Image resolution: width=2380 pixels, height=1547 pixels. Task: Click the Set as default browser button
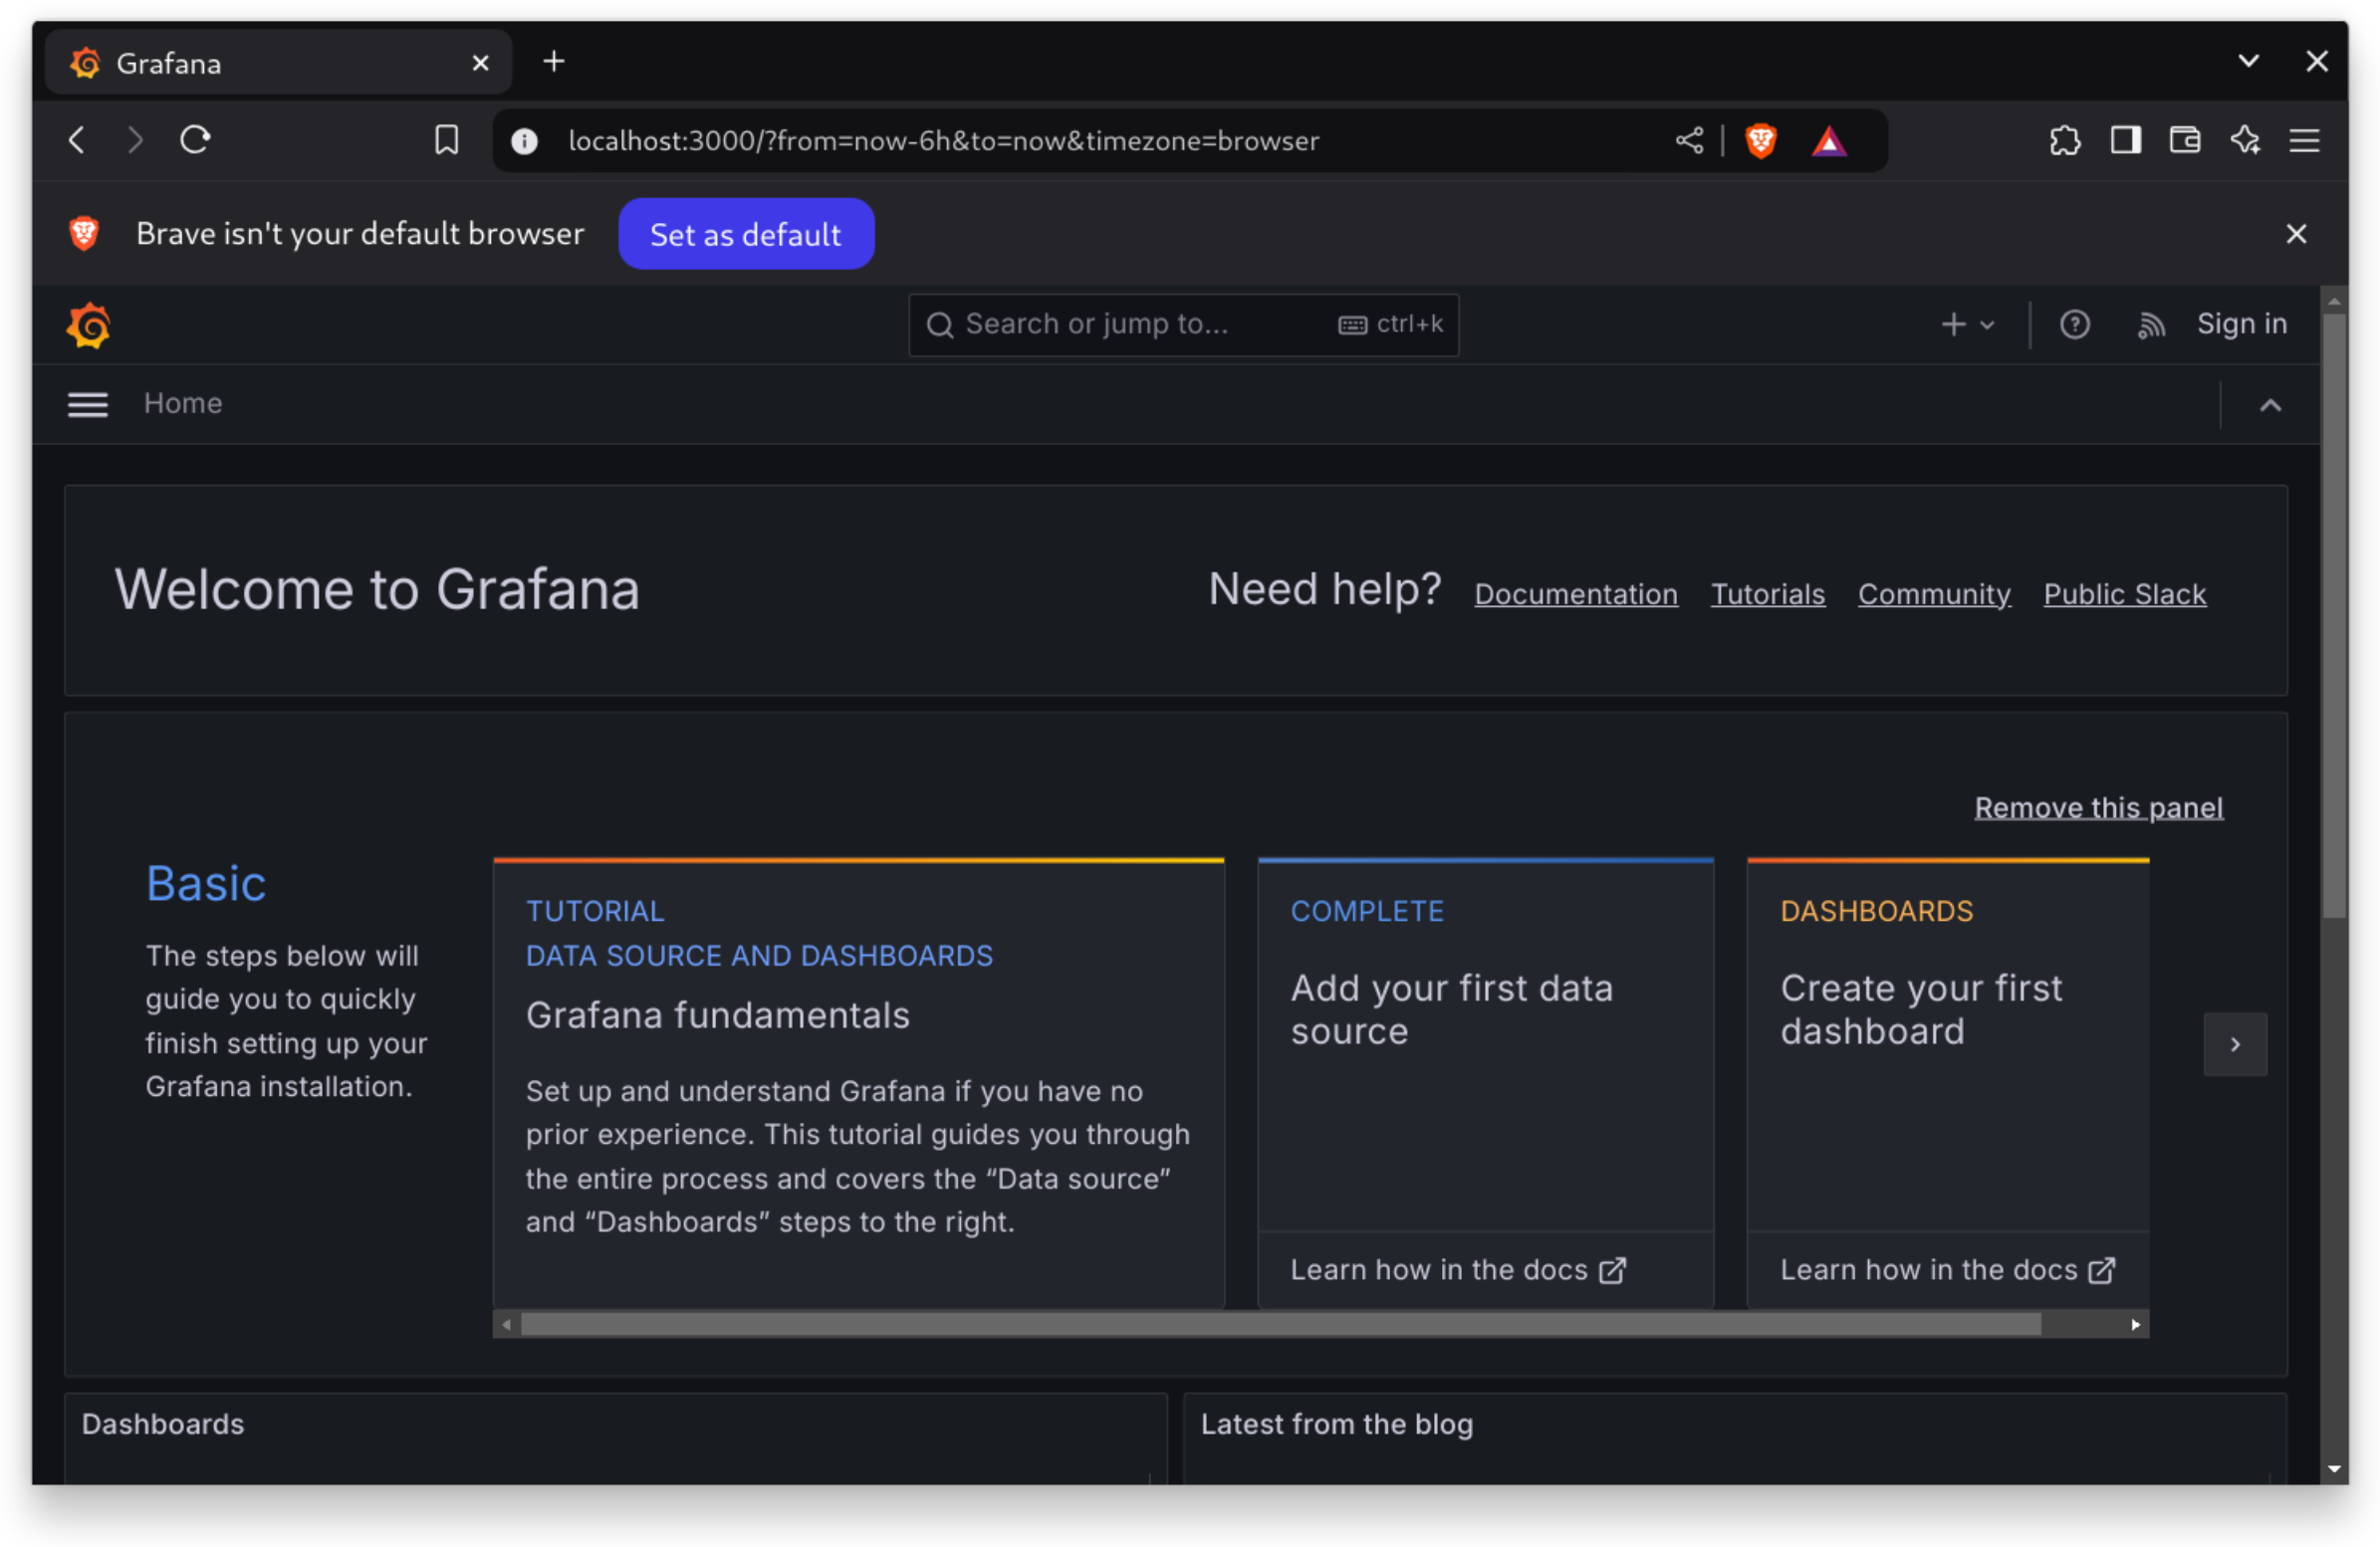(x=744, y=234)
